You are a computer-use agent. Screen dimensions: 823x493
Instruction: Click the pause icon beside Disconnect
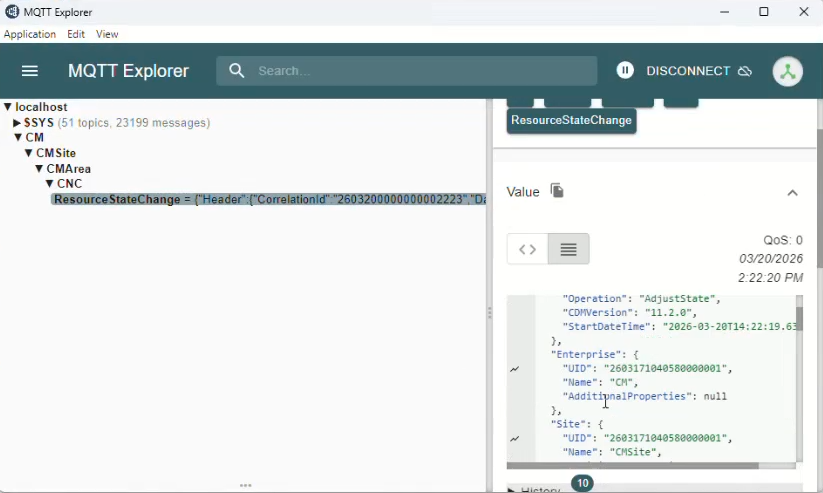pyautogui.click(x=625, y=70)
